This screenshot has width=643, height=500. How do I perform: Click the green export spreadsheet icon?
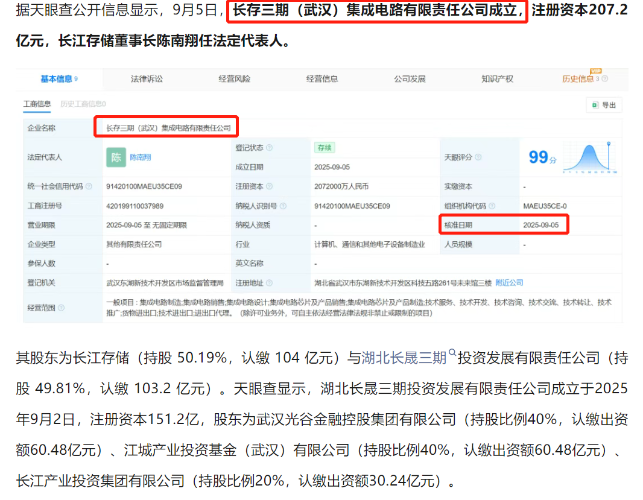pos(595,105)
